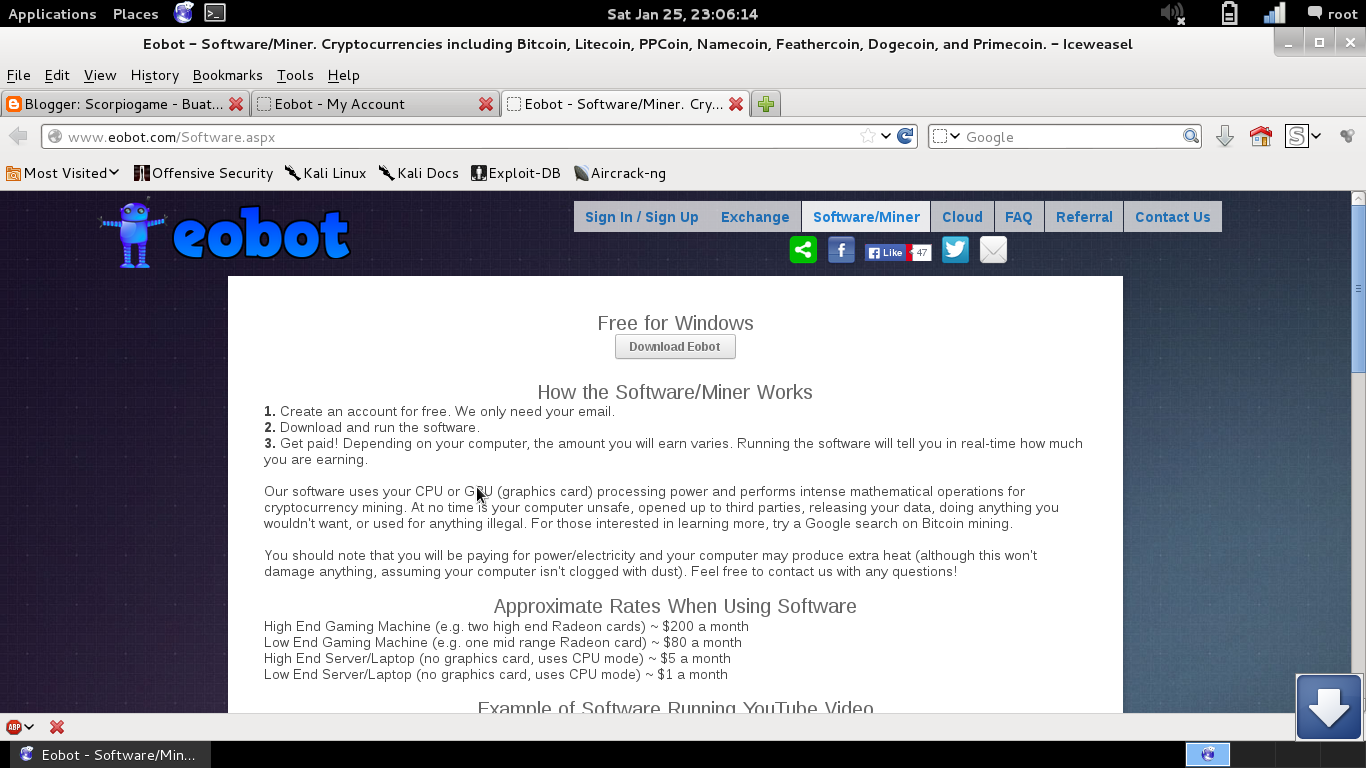
Task: Click the green share icon
Action: coord(803,250)
